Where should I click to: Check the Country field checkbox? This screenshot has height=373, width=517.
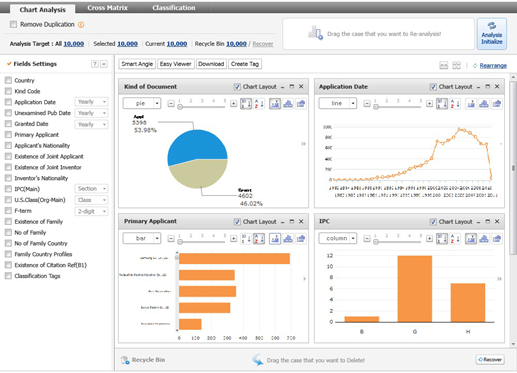pos(8,80)
